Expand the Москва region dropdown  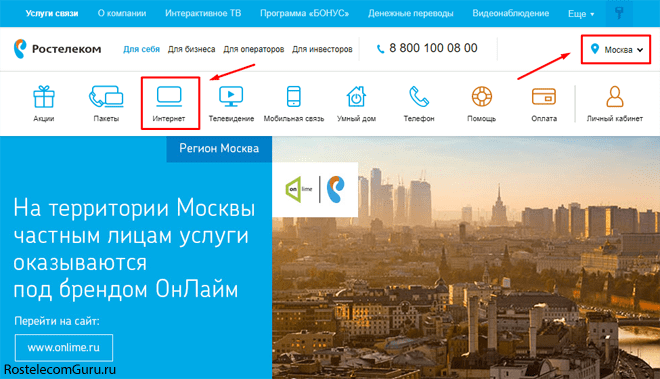coord(616,50)
